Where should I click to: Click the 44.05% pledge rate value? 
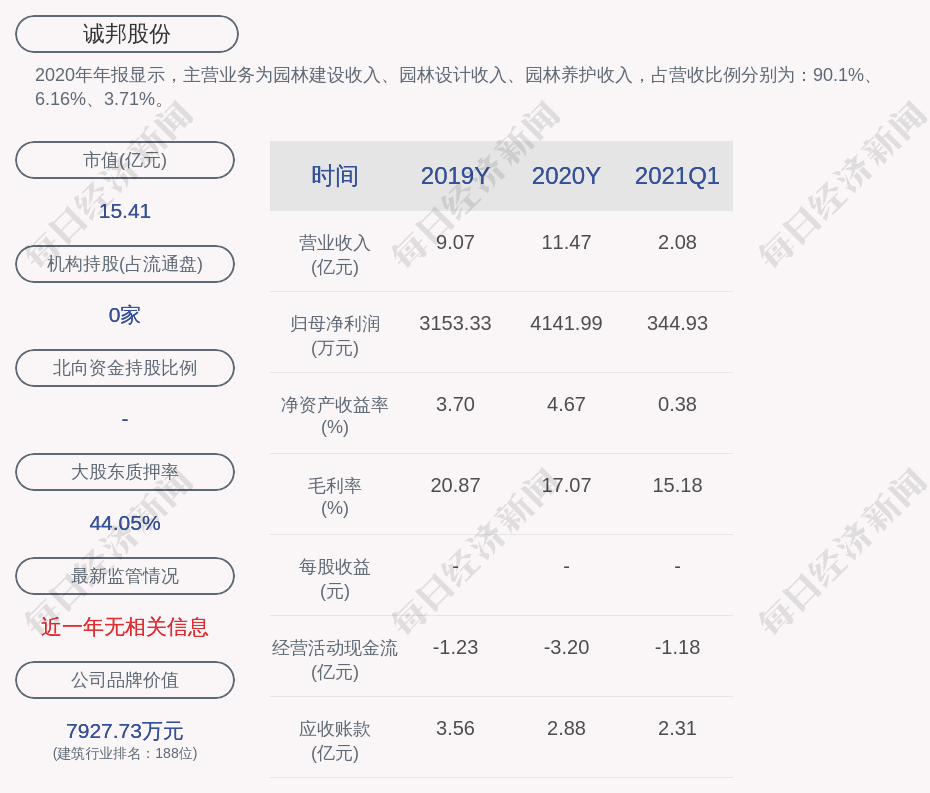[x=125, y=523]
